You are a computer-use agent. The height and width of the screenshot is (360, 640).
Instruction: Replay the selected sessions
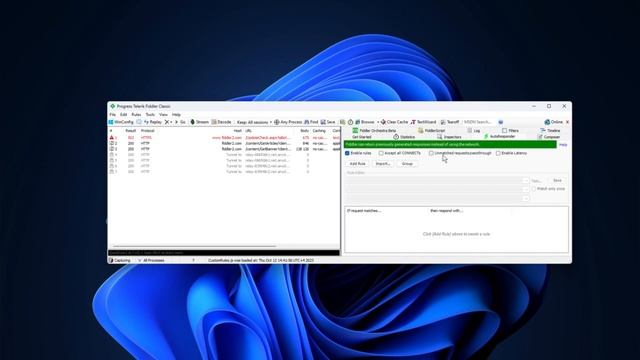click(153, 122)
